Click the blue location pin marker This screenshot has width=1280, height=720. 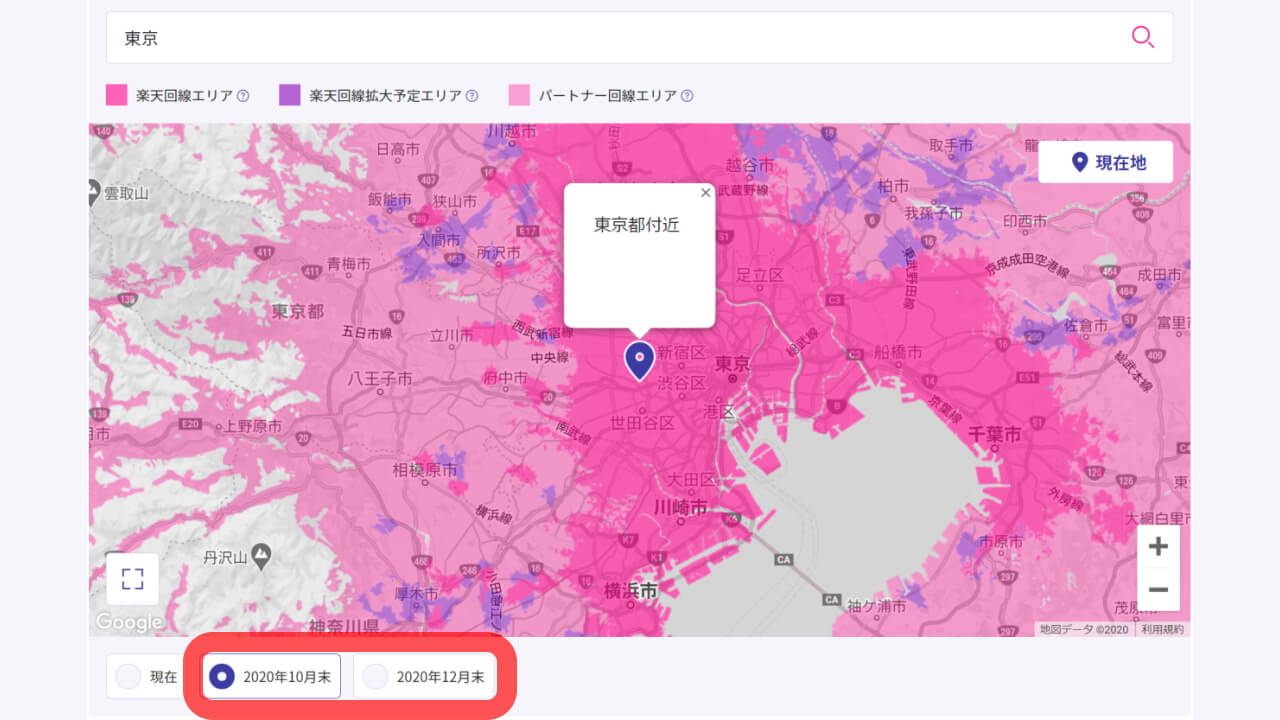[639, 360]
